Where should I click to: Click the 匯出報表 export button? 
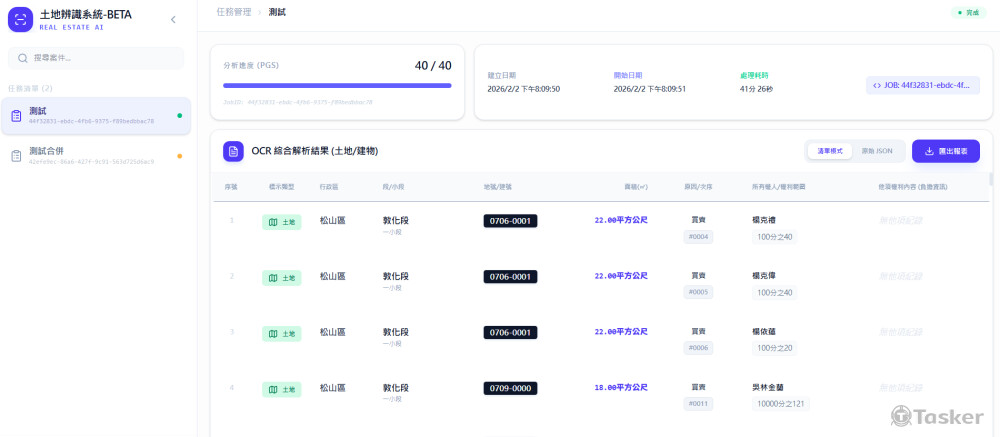click(x=945, y=151)
